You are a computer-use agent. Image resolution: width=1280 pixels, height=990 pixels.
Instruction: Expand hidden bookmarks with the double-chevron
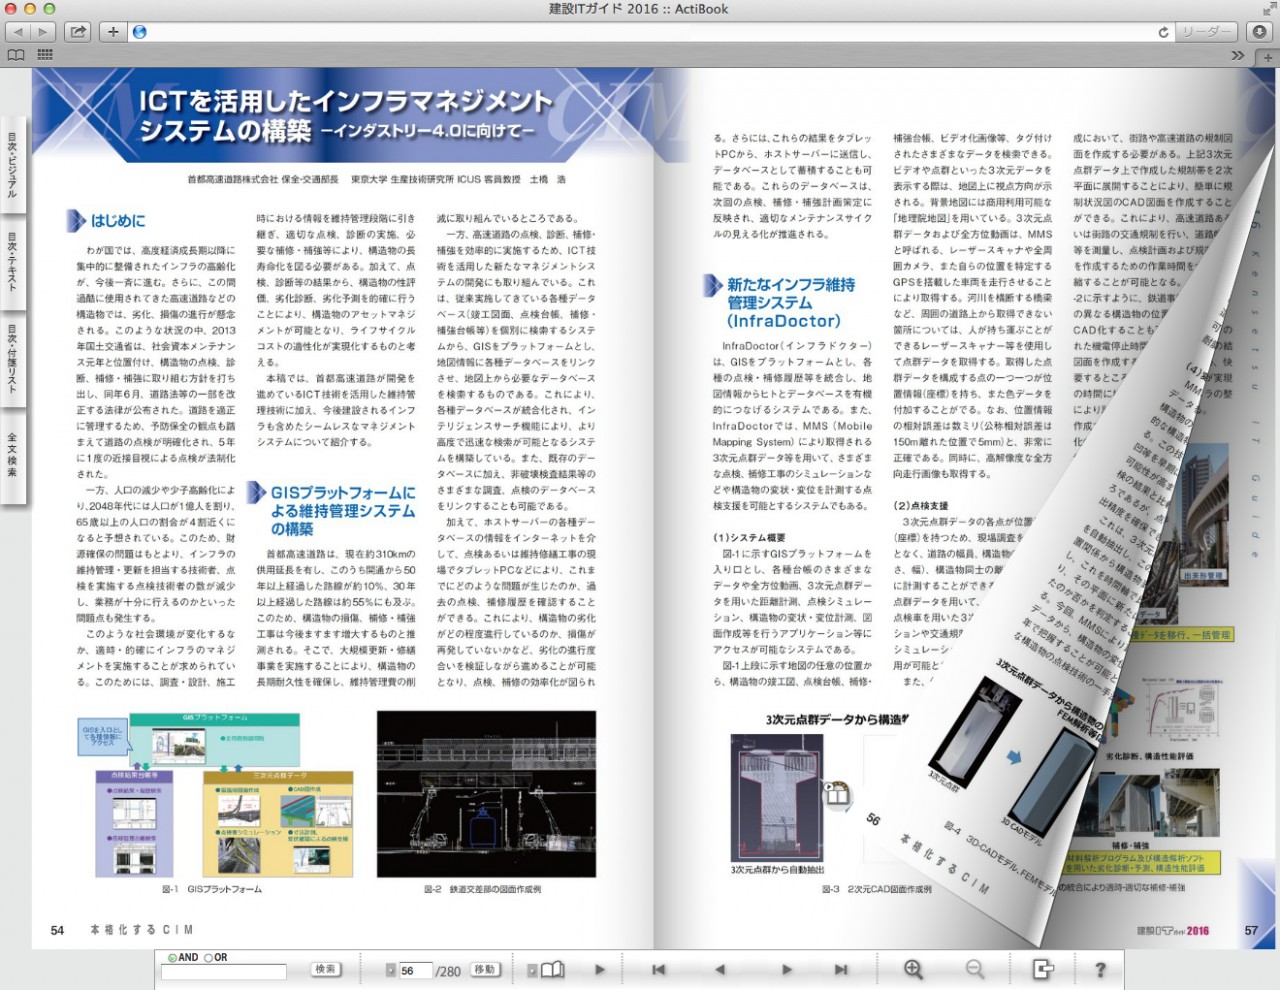pos(1238,56)
